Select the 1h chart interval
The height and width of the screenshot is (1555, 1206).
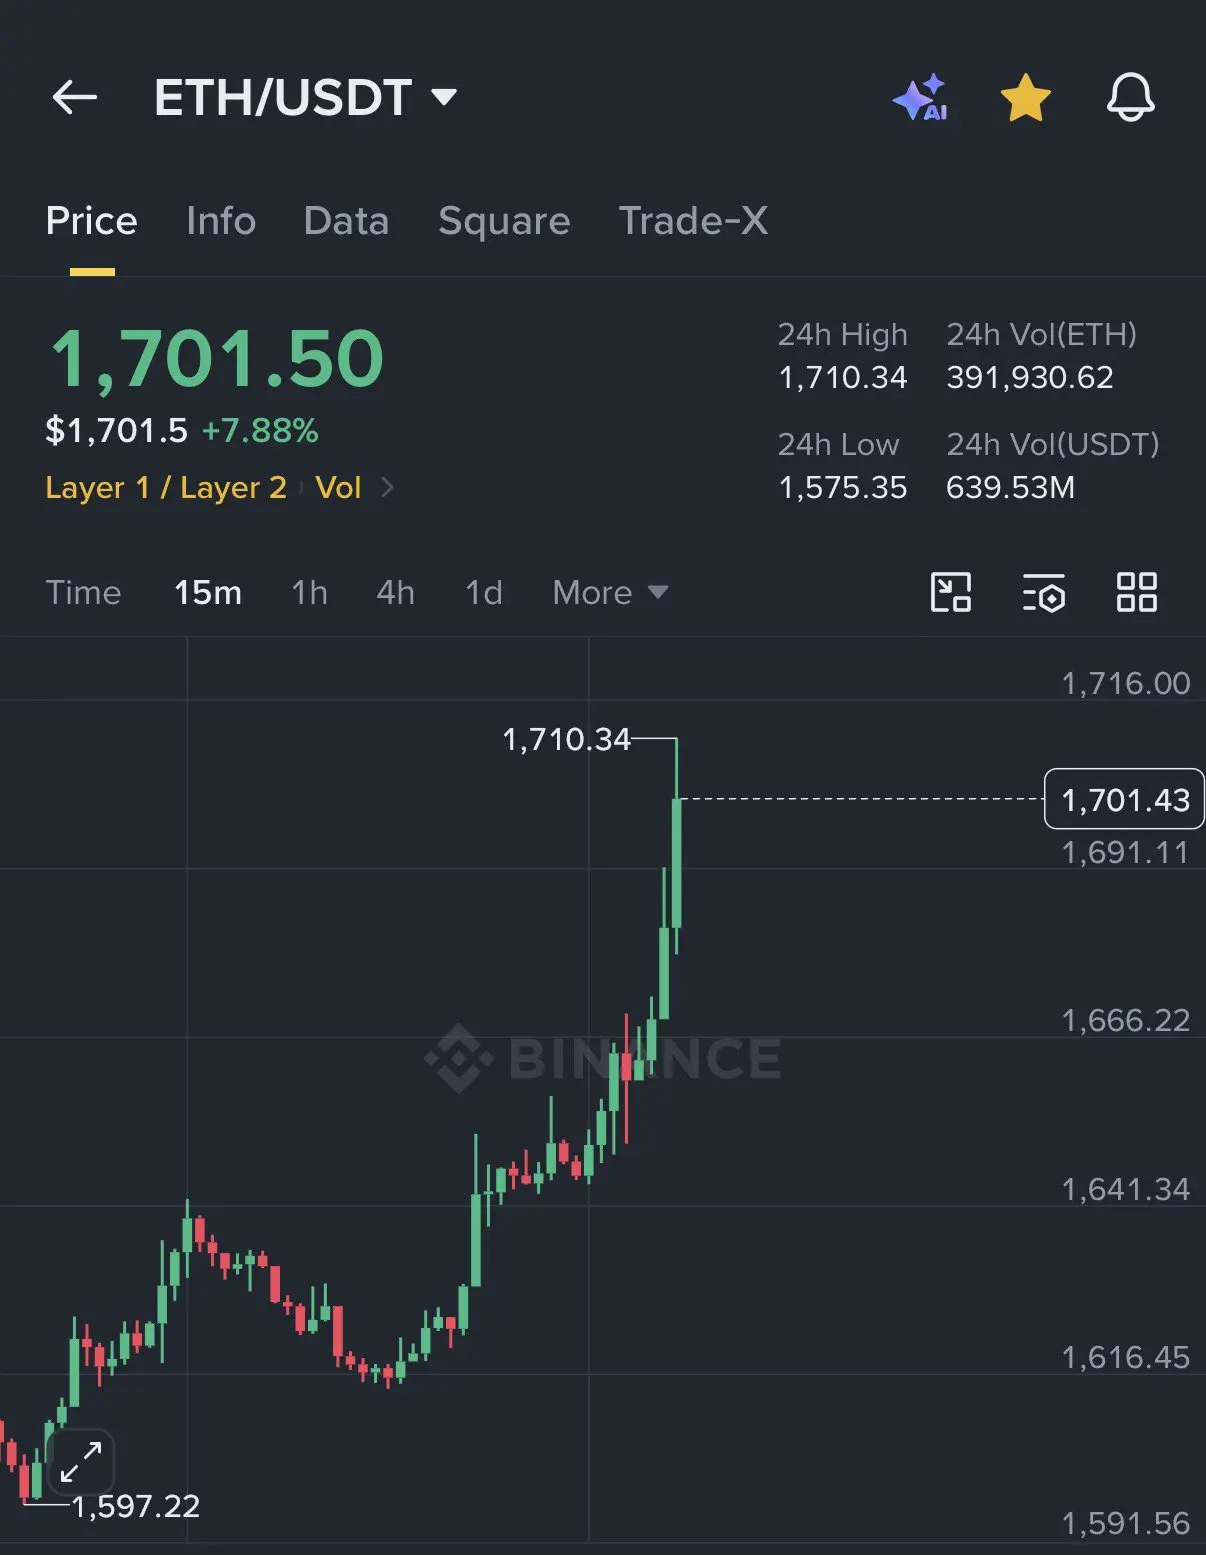coord(309,592)
